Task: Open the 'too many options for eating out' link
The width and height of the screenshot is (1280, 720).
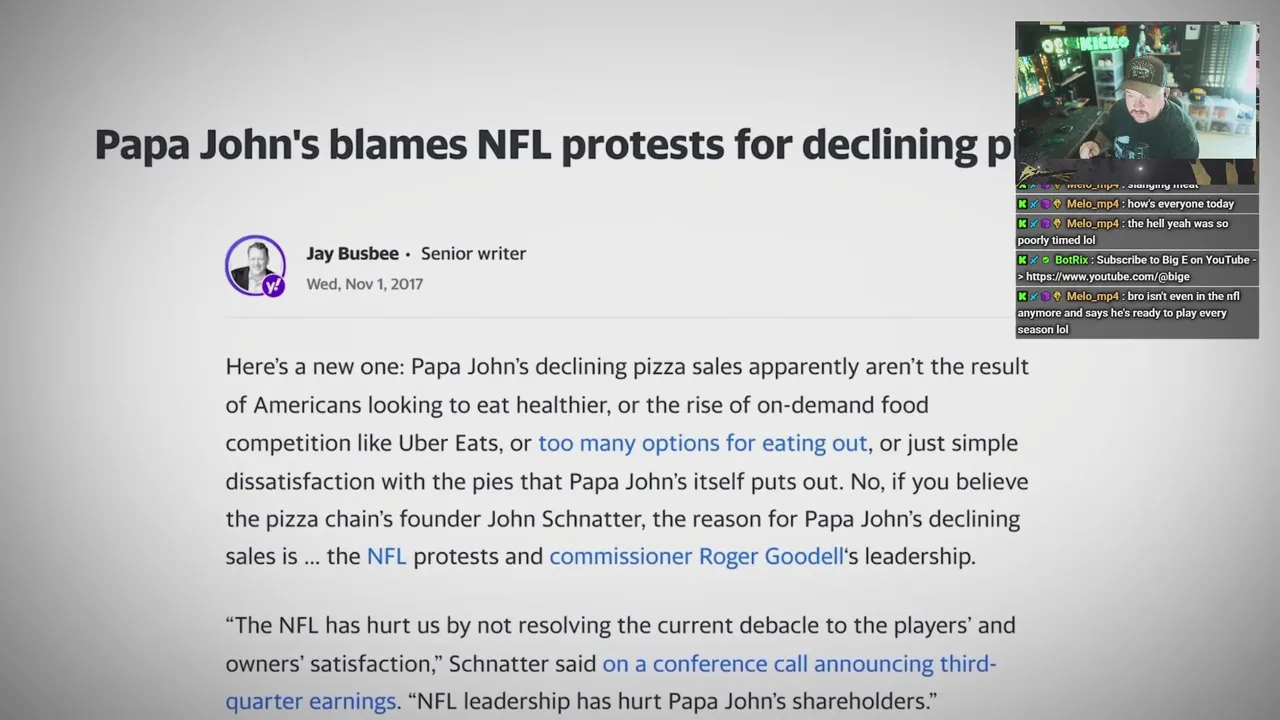Action: click(x=702, y=443)
